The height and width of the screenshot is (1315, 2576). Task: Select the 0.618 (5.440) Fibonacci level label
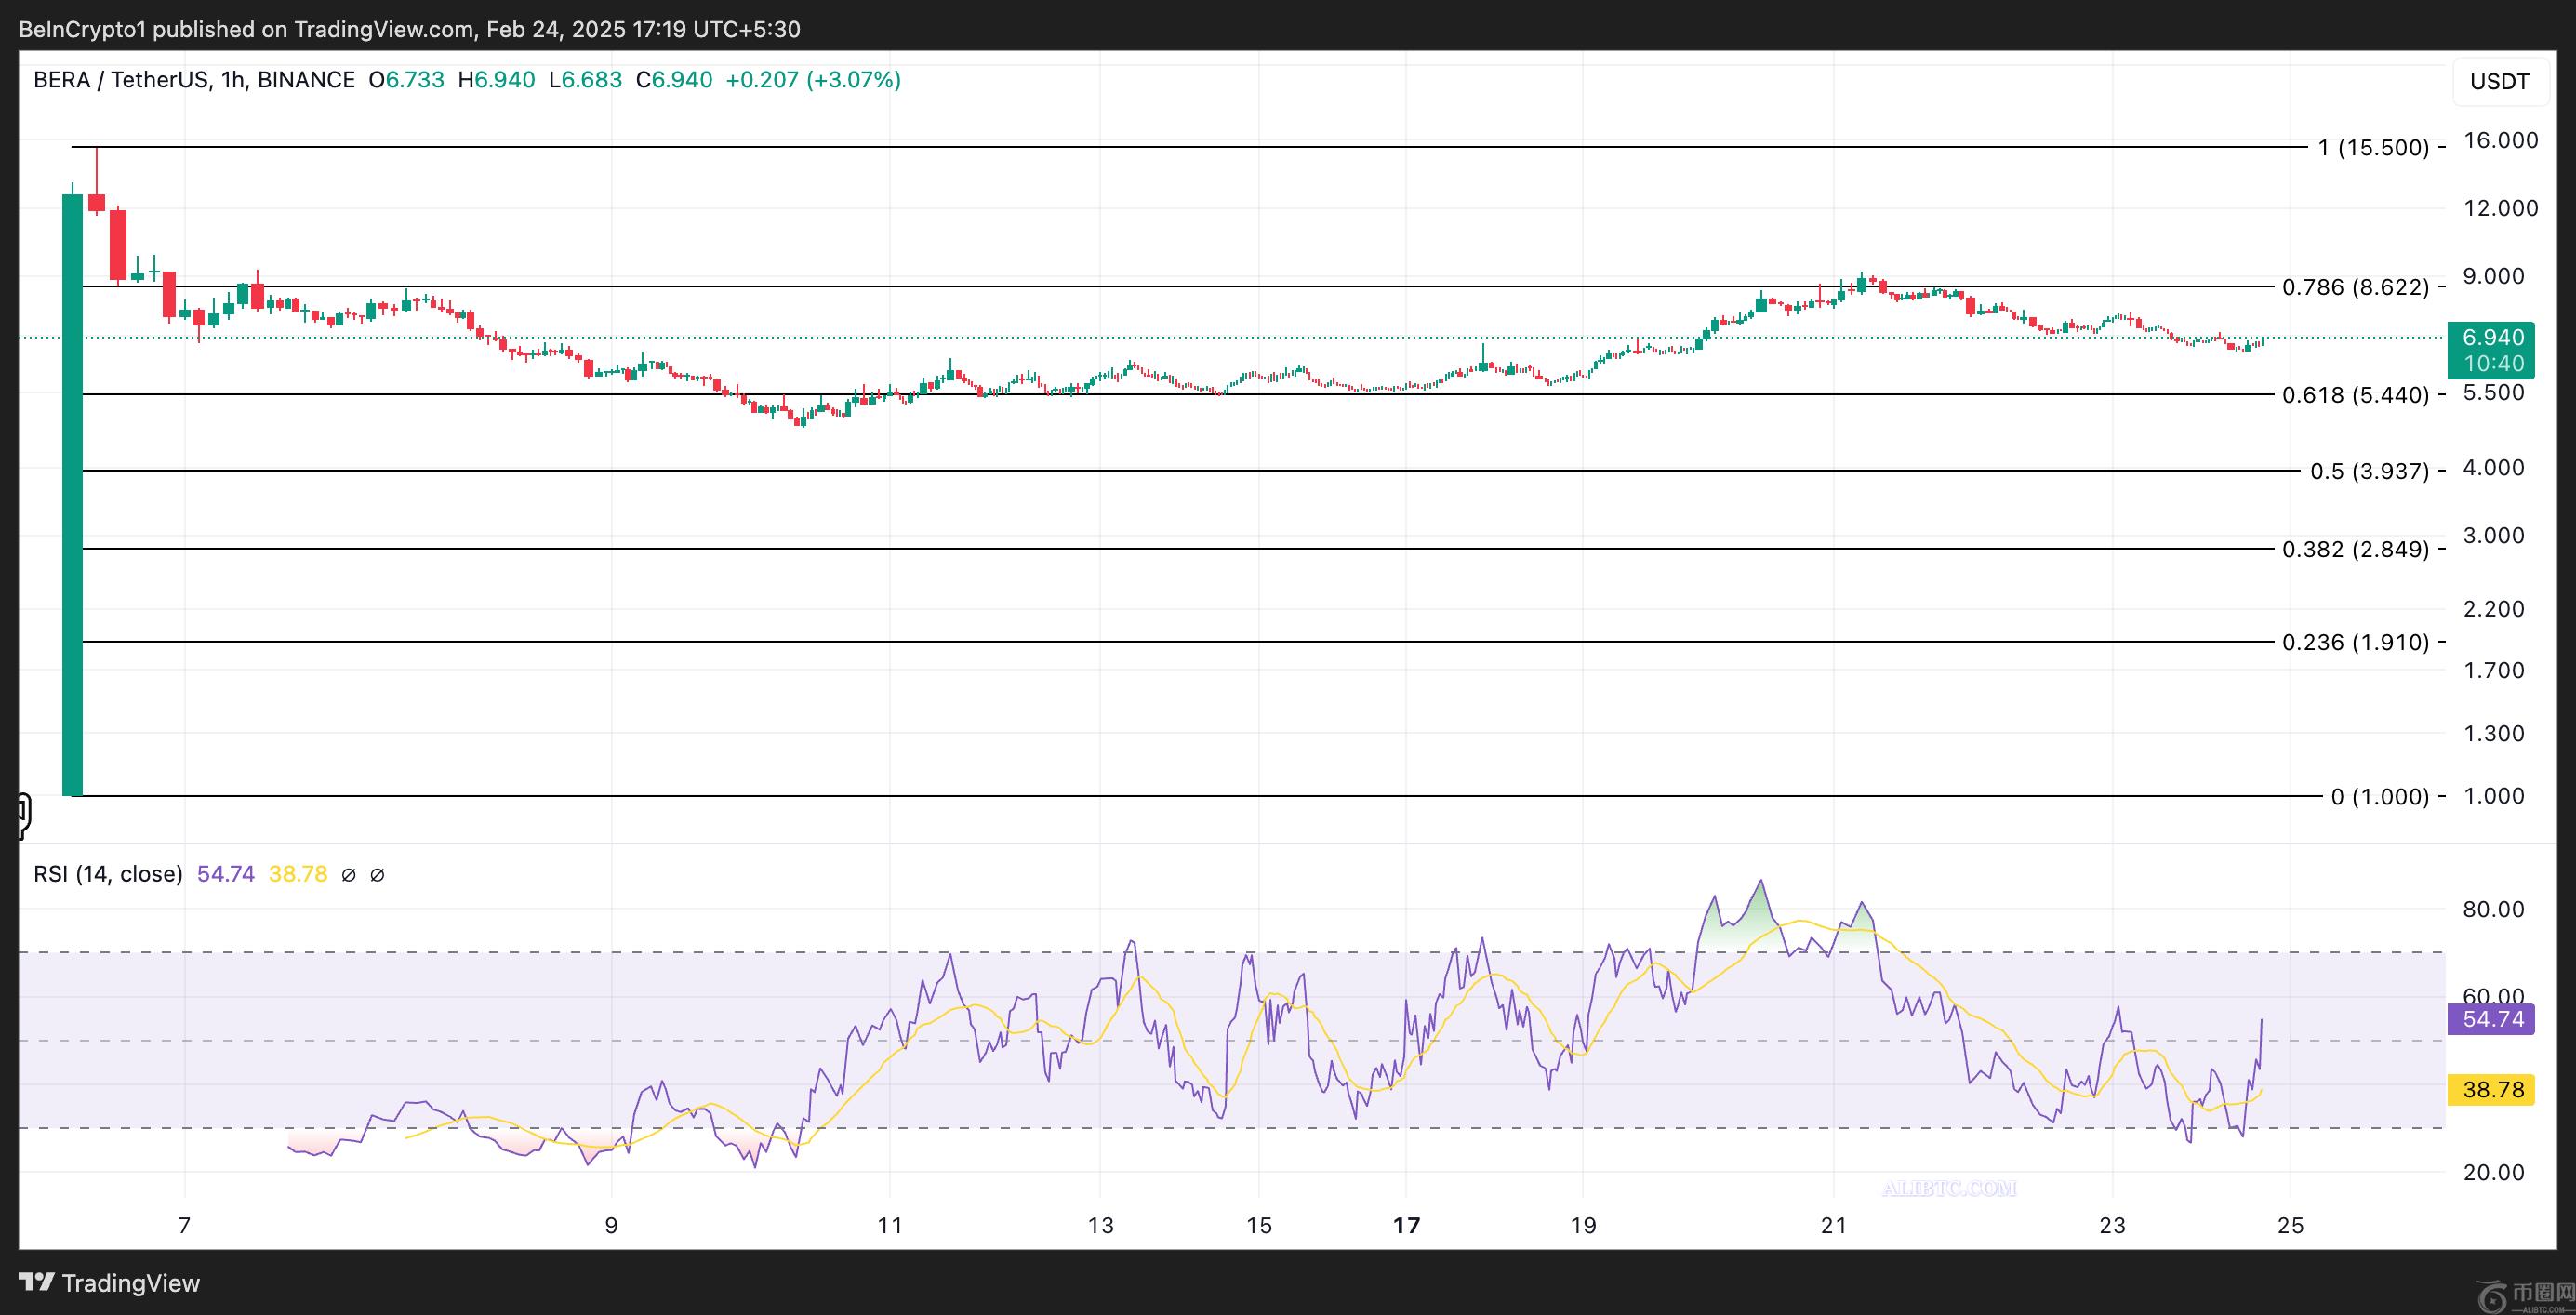coord(2354,395)
